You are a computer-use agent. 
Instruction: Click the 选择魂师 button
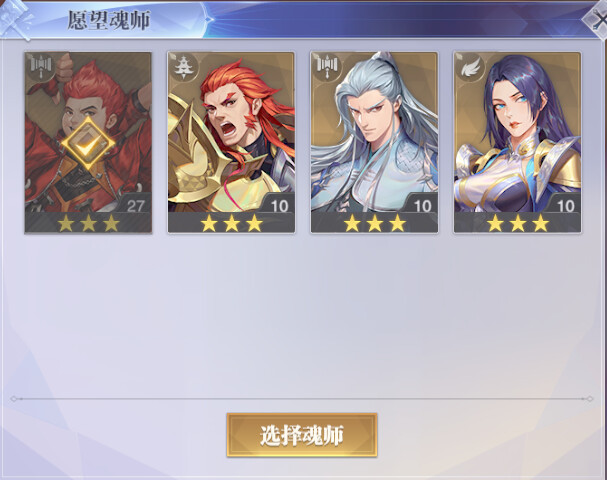(x=302, y=435)
